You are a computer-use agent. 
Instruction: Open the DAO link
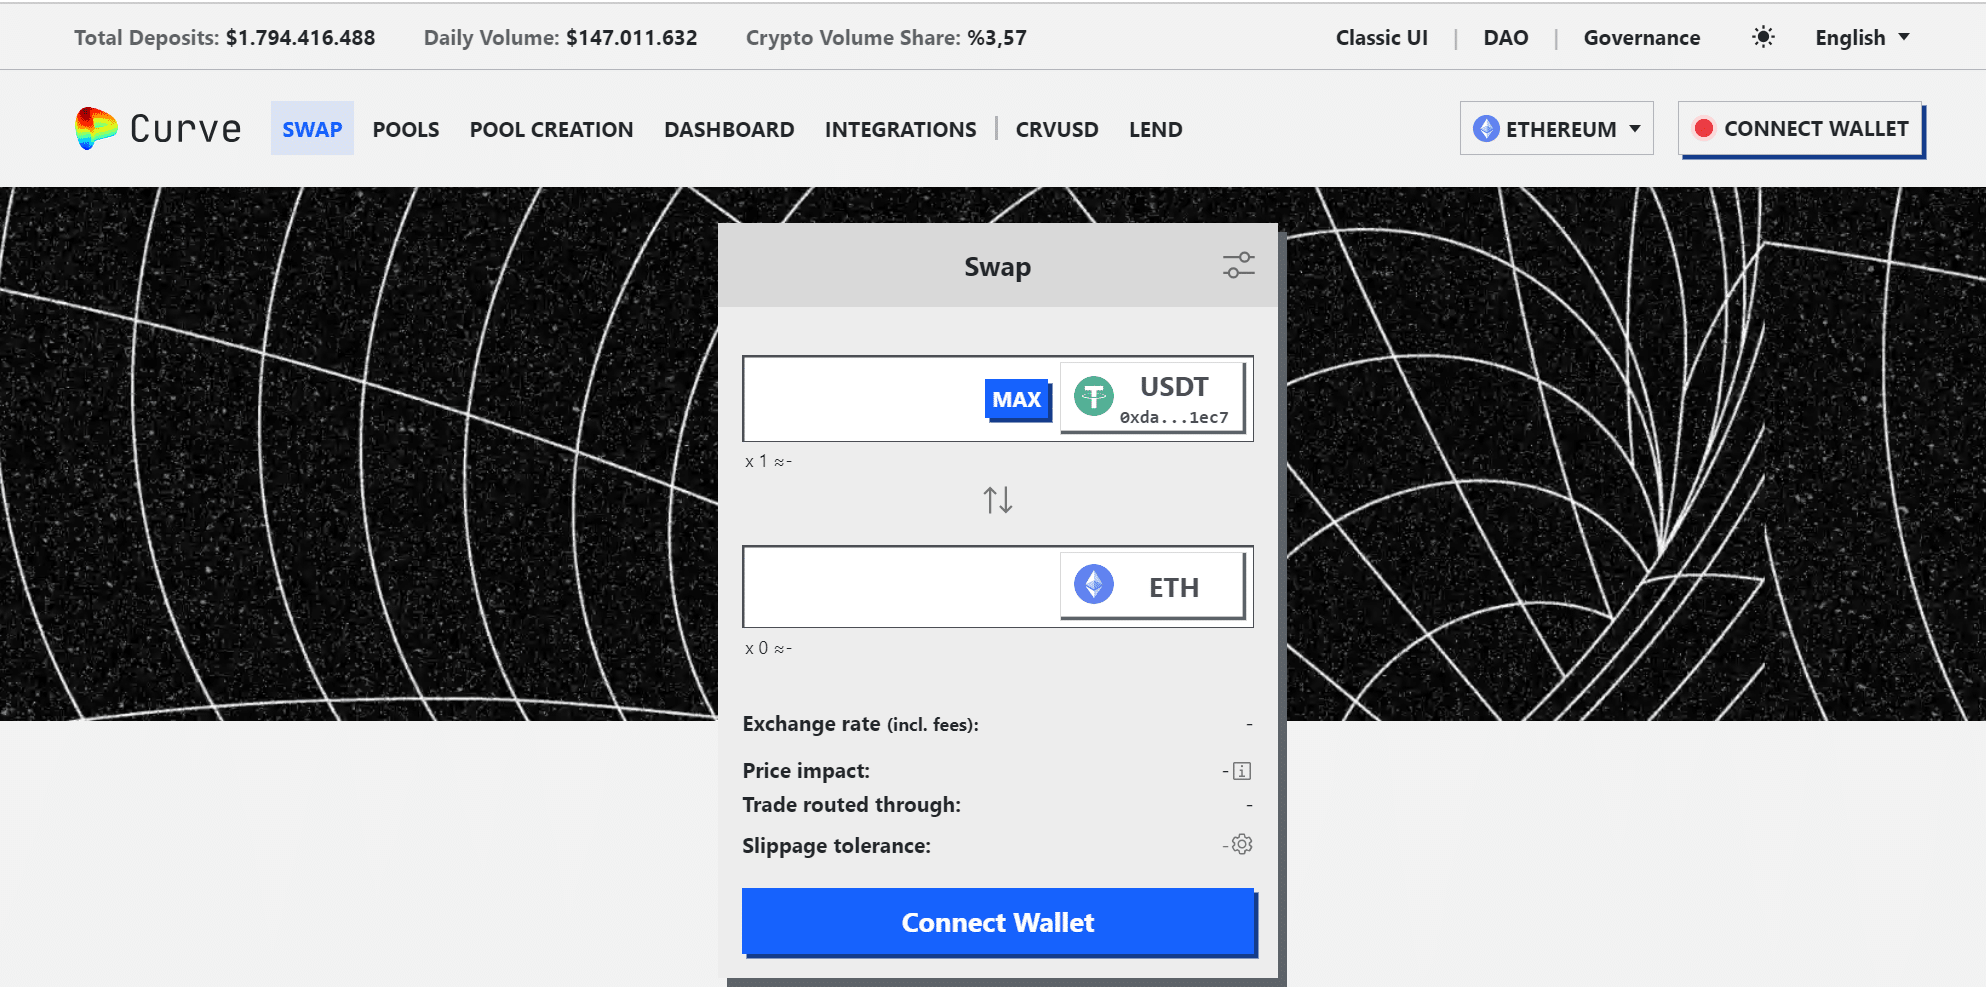pyautogui.click(x=1505, y=38)
